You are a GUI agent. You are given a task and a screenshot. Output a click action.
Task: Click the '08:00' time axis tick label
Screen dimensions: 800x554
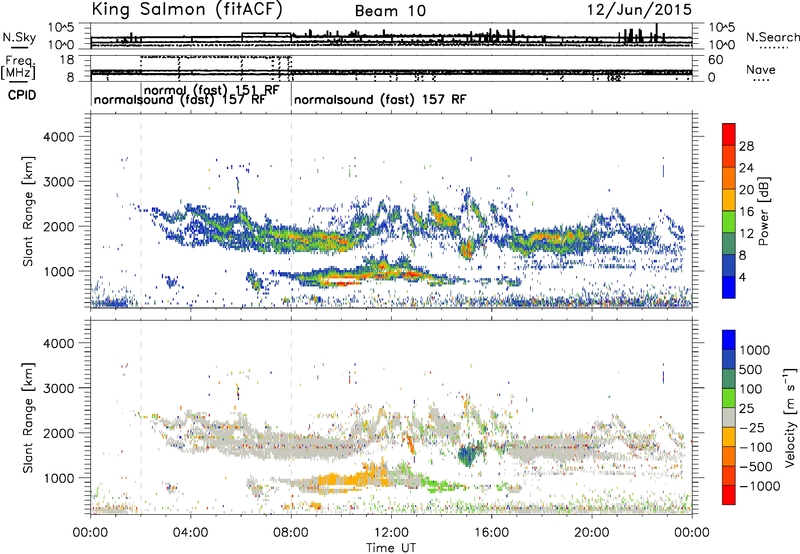(x=291, y=533)
